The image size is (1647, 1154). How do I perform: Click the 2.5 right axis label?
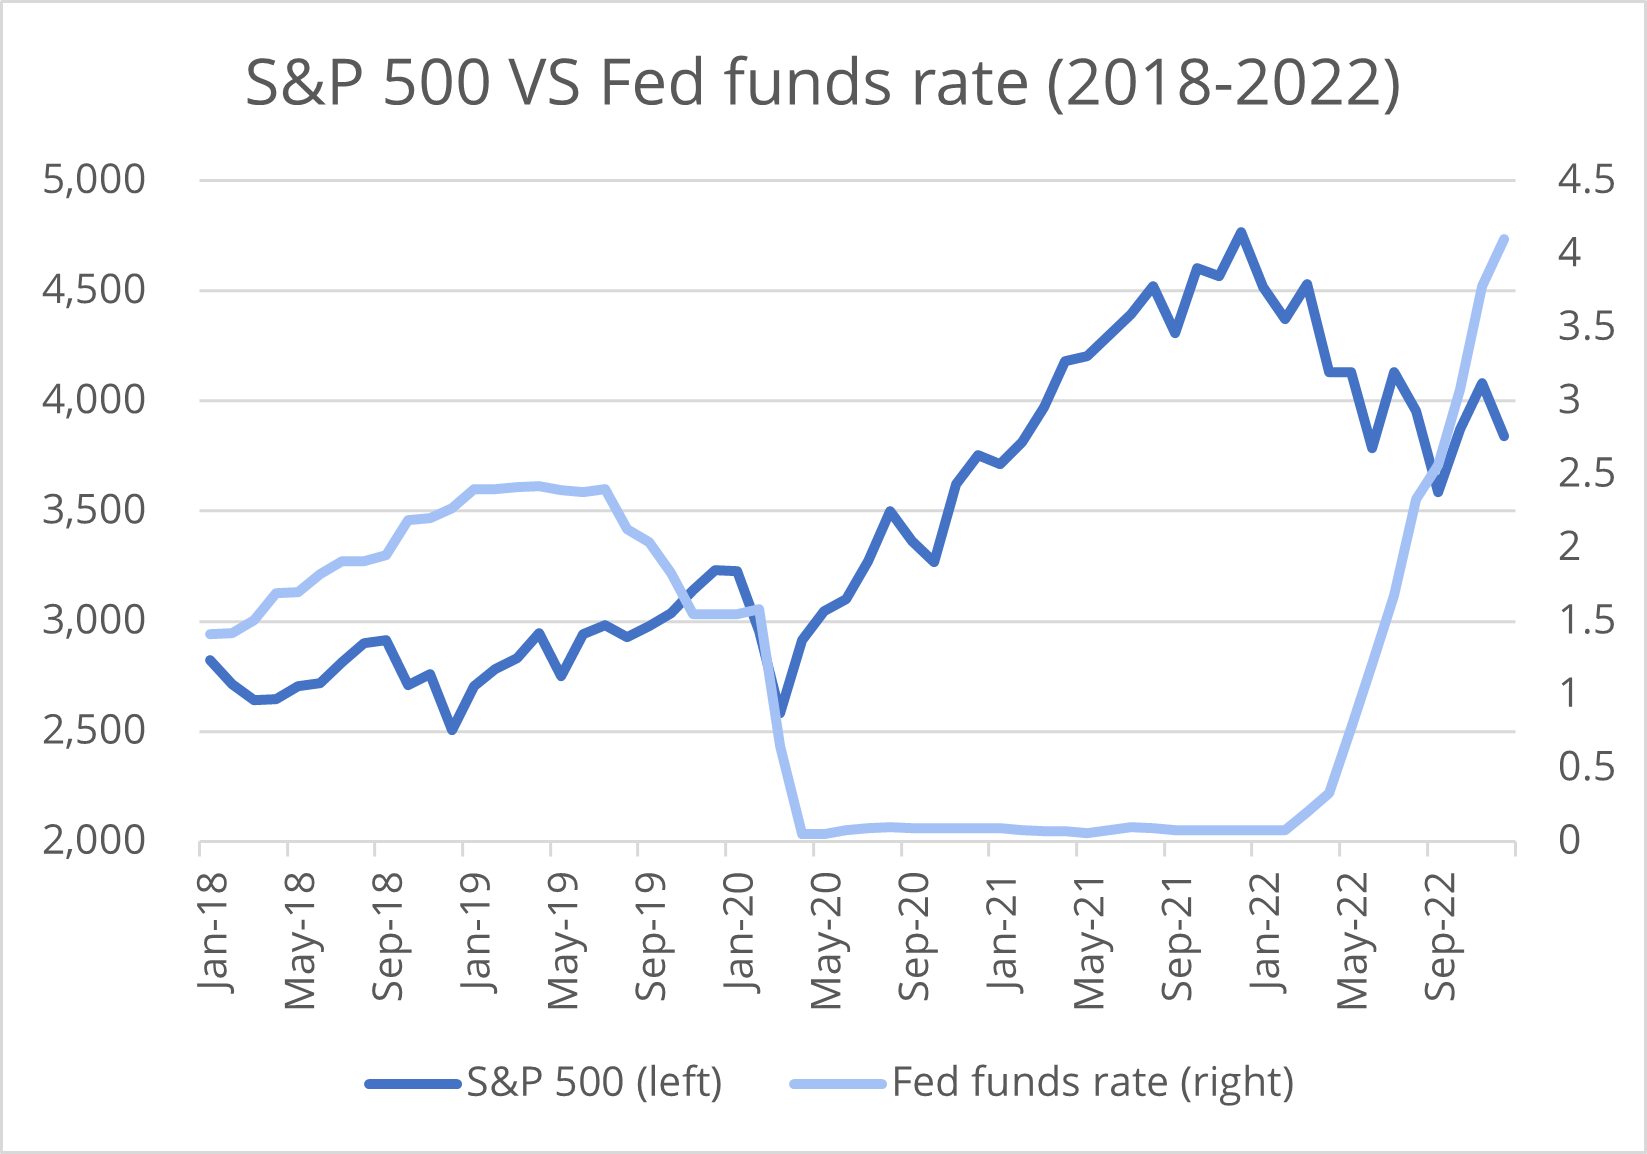(x=1586, y=473)
